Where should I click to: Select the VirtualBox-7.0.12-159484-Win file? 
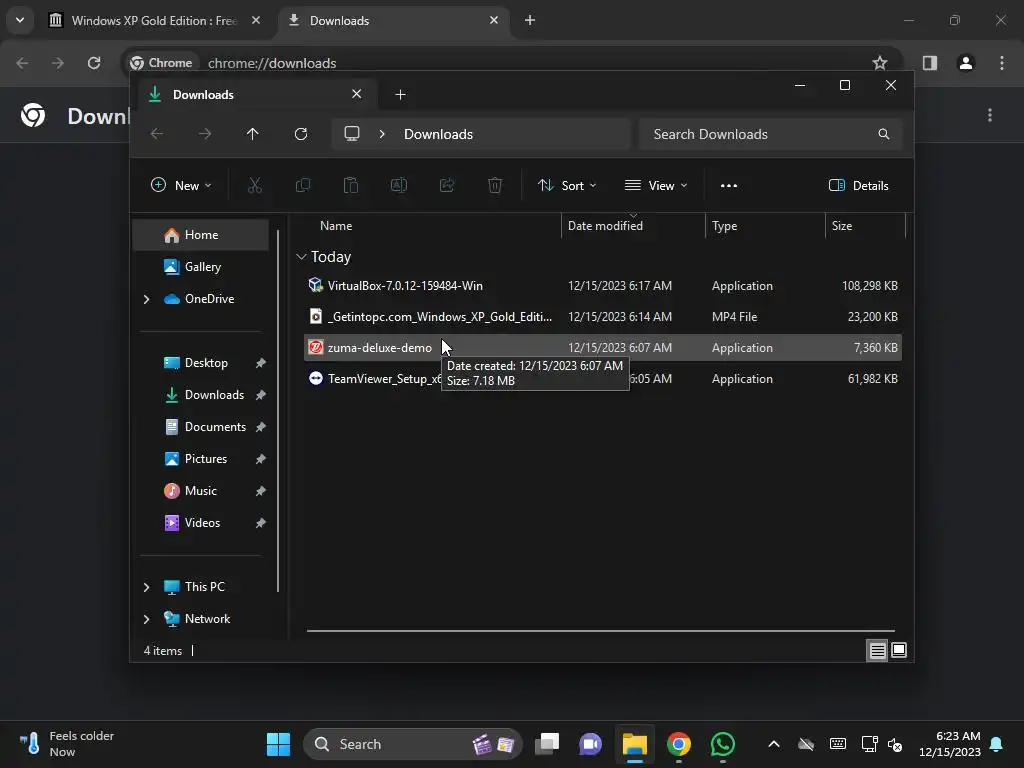click(x=603, y=286)
